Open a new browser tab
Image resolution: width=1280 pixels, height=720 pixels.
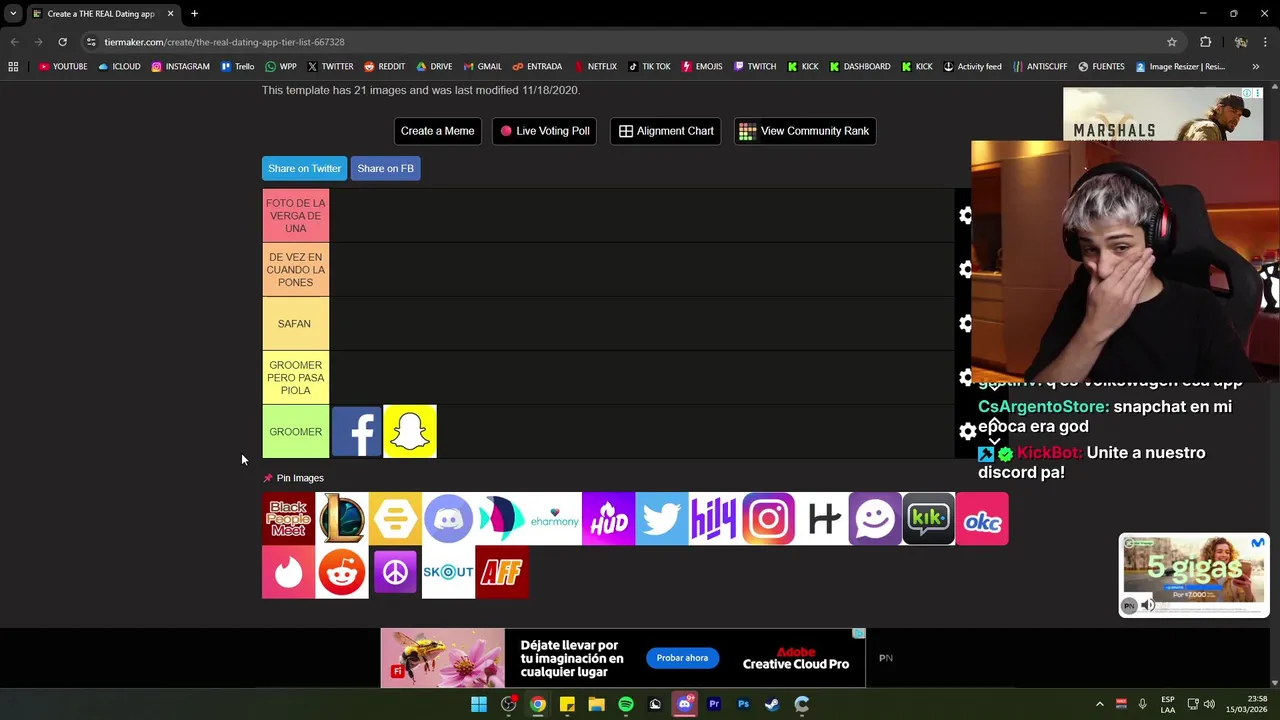click(x=194, y=14)
